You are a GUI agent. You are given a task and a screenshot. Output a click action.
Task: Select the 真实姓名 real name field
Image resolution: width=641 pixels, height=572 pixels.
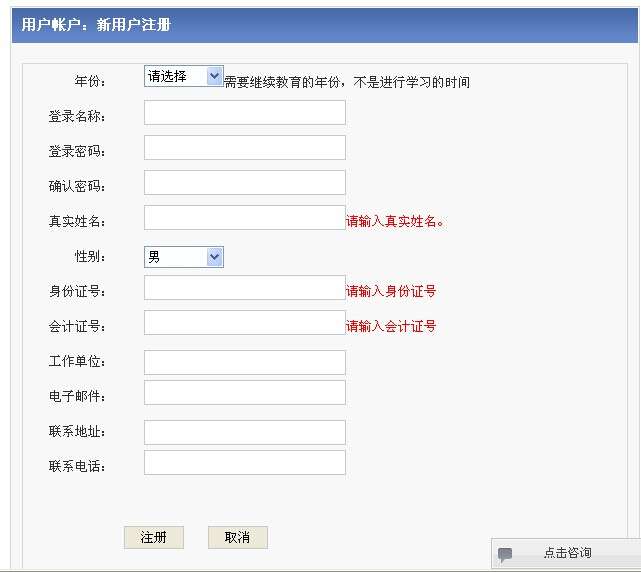pyautogui.click(x=244, y=218)
